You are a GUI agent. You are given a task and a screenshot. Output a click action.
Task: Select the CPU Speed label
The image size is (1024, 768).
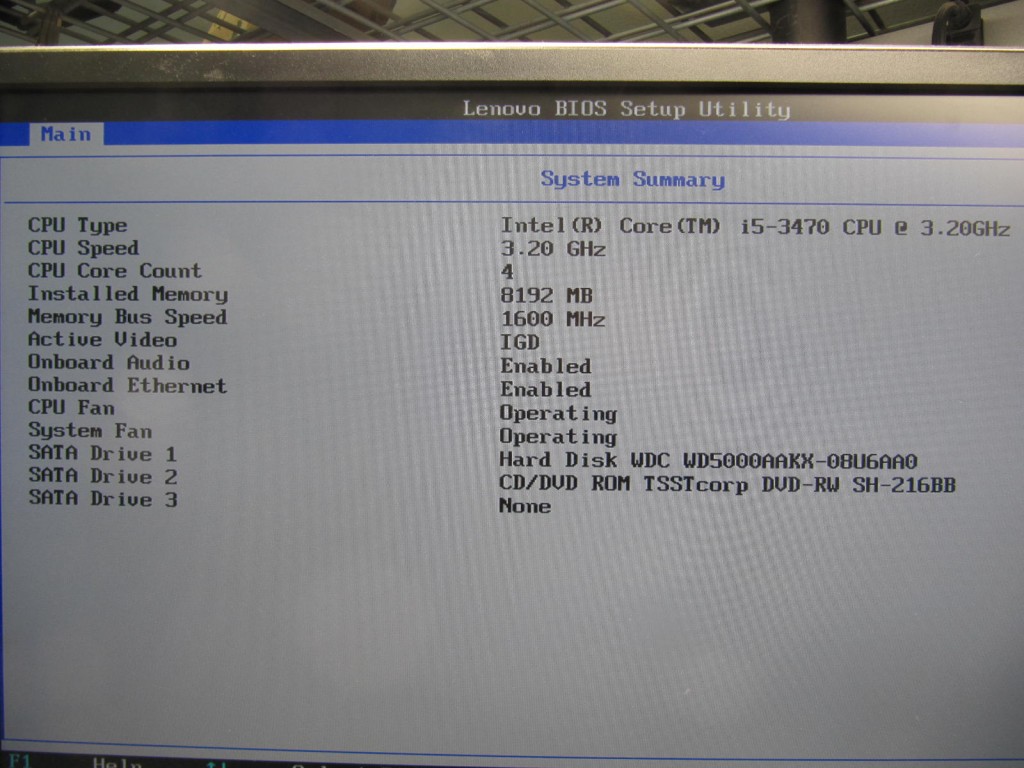84,248
